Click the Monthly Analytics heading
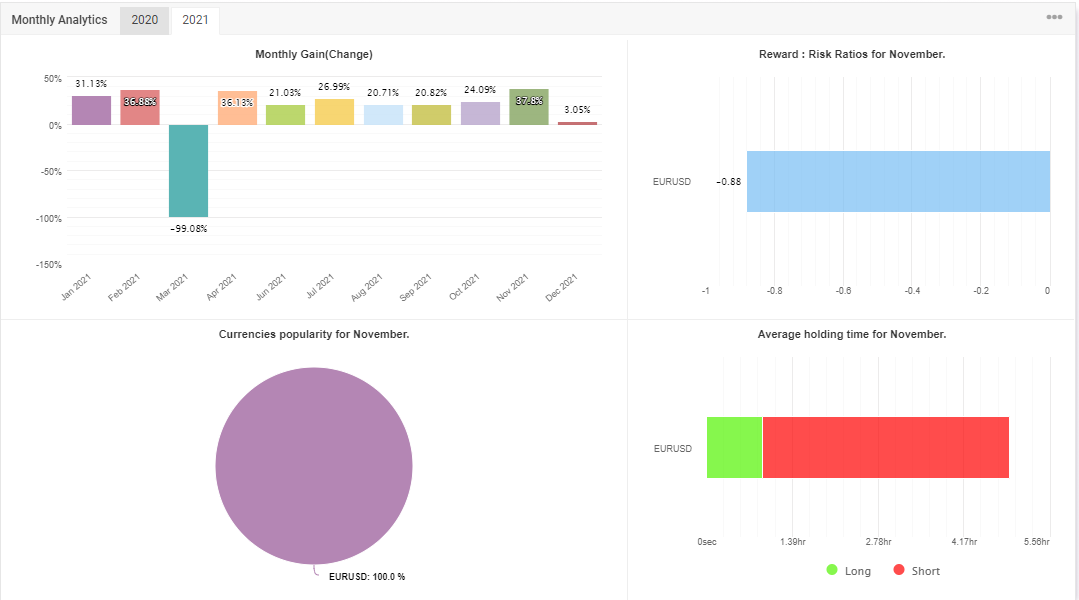The height and width of the screenshot is (600, 1079). coord(59,20)
